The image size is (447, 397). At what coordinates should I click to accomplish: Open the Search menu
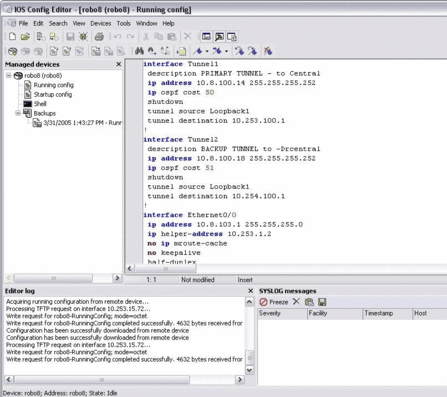[x=58, y=23]
